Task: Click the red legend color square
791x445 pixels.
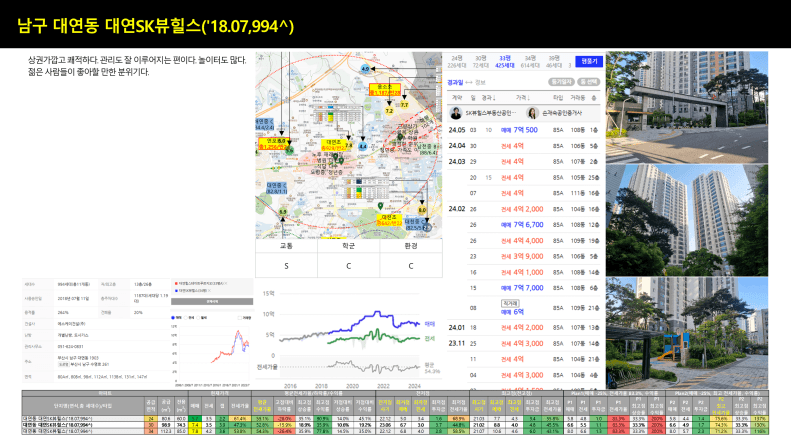Action: tap(176, 284)
